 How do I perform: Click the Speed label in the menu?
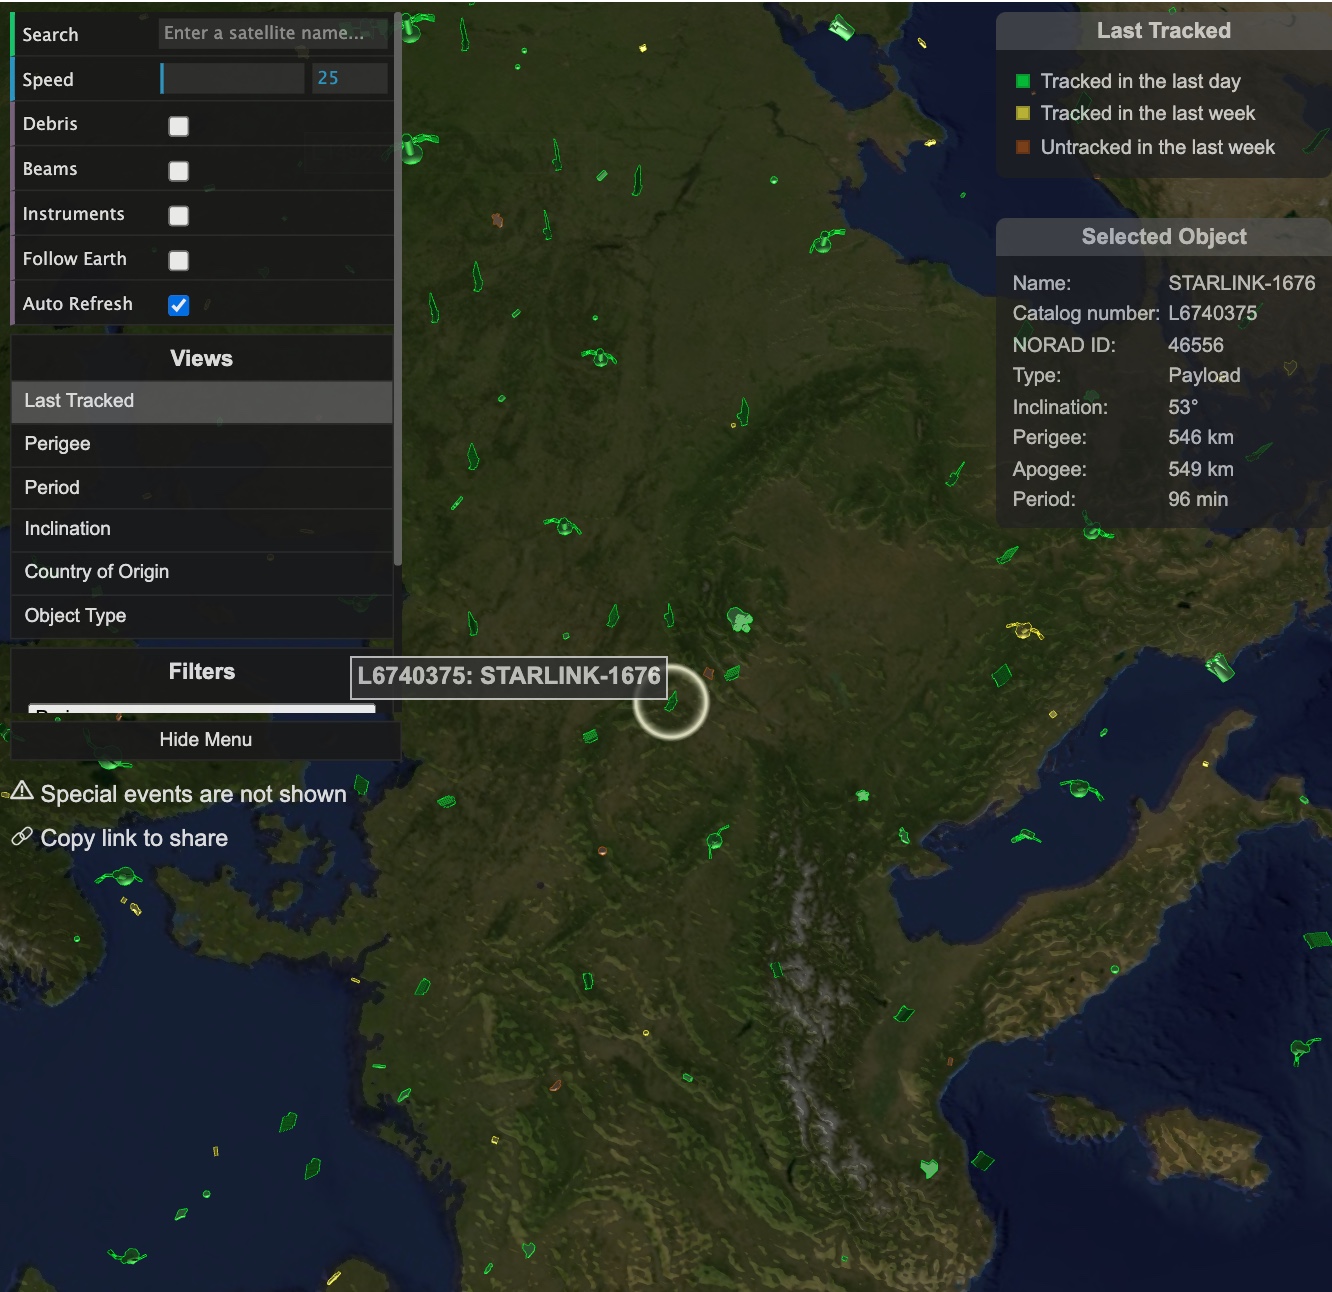pyautogui.click(x=48, y=80)
